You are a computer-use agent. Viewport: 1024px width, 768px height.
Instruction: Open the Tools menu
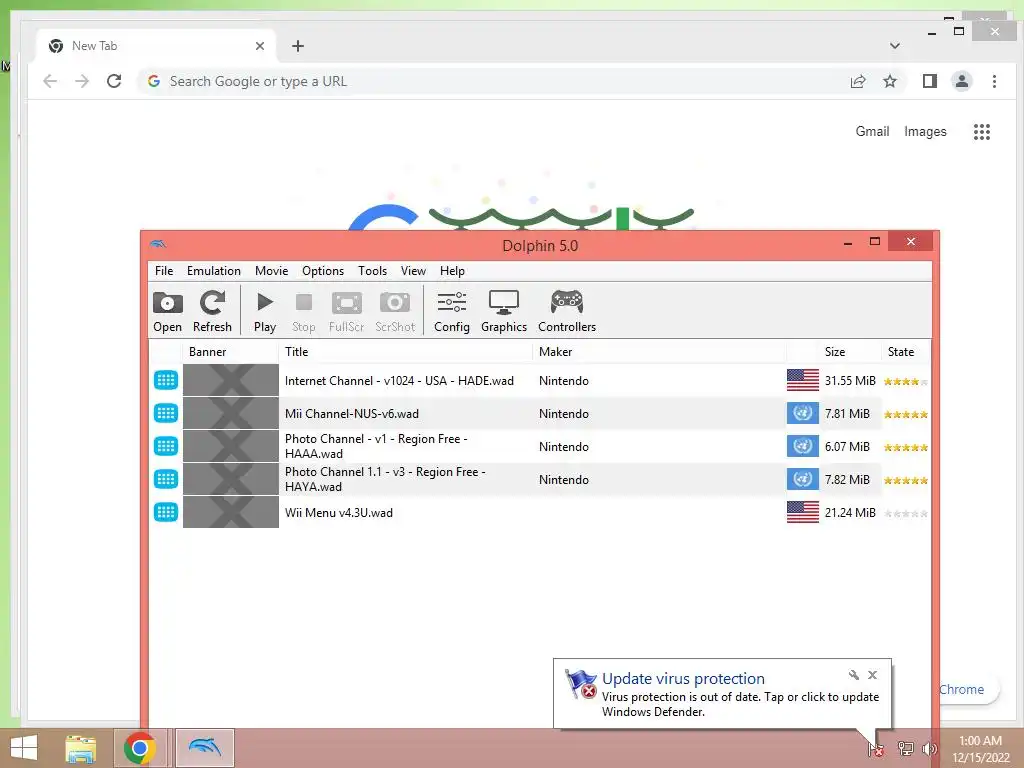coord(372,270)
